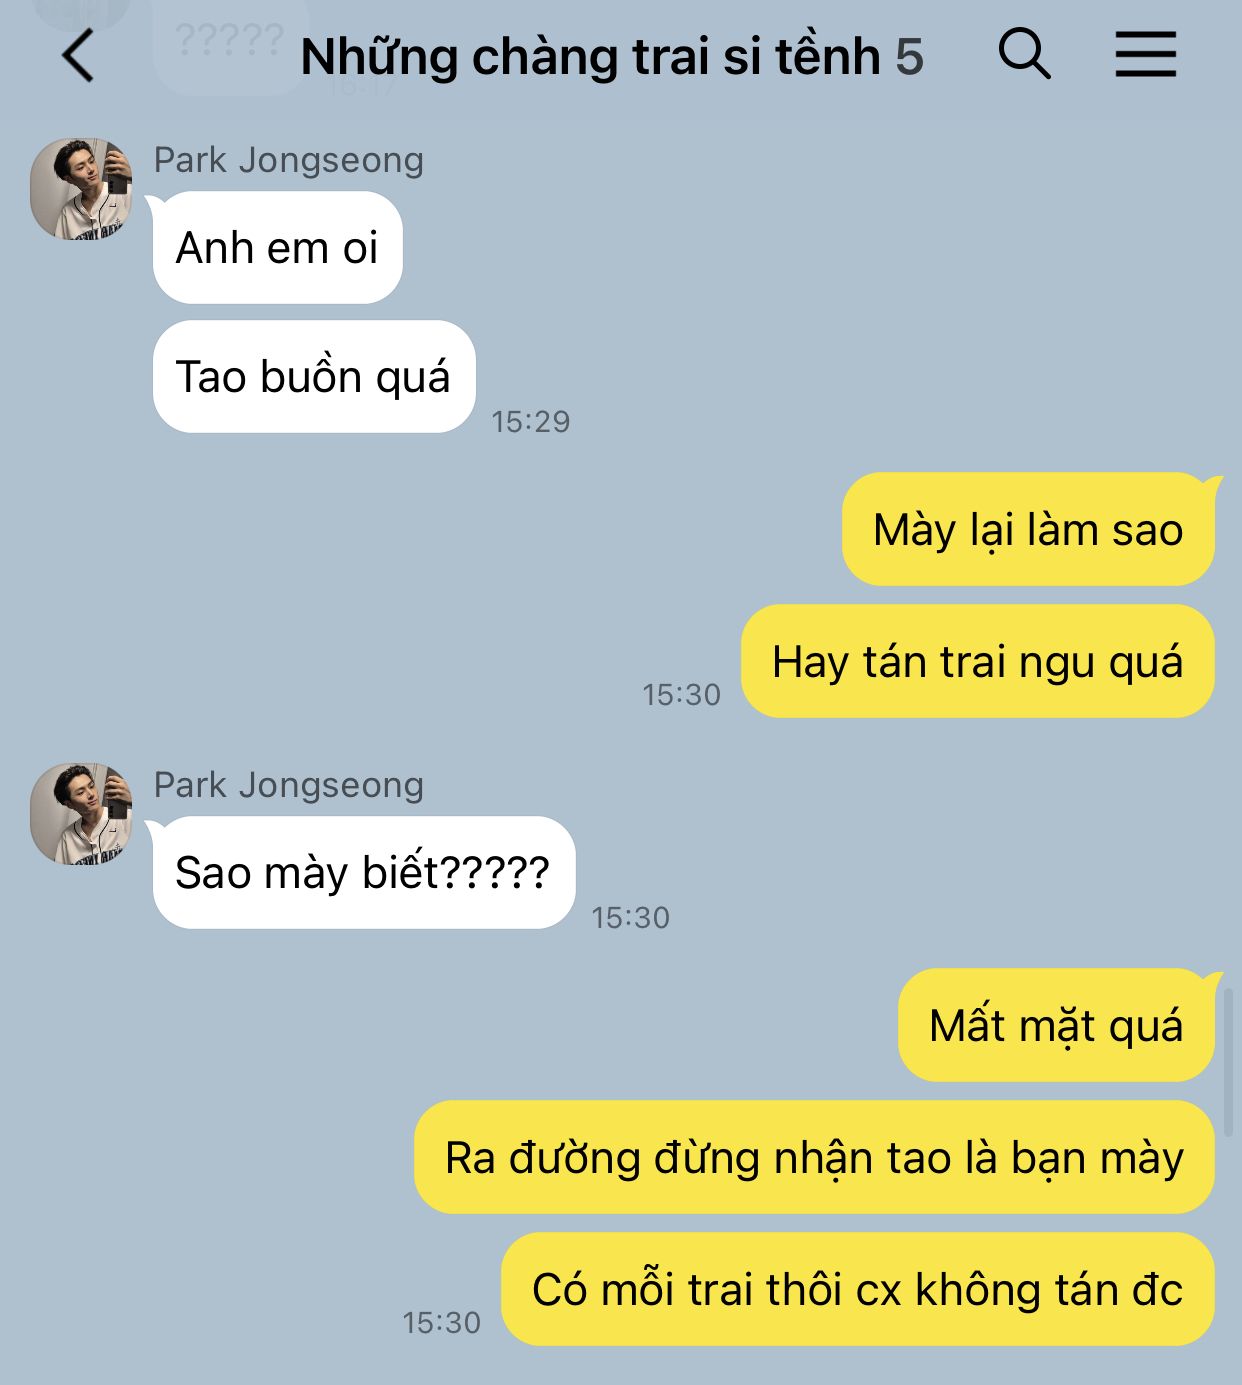The height and width of the screenshot is (1385, 1242).
Task: Tap the 15:29 timestamp
Action: click(530, 422)
